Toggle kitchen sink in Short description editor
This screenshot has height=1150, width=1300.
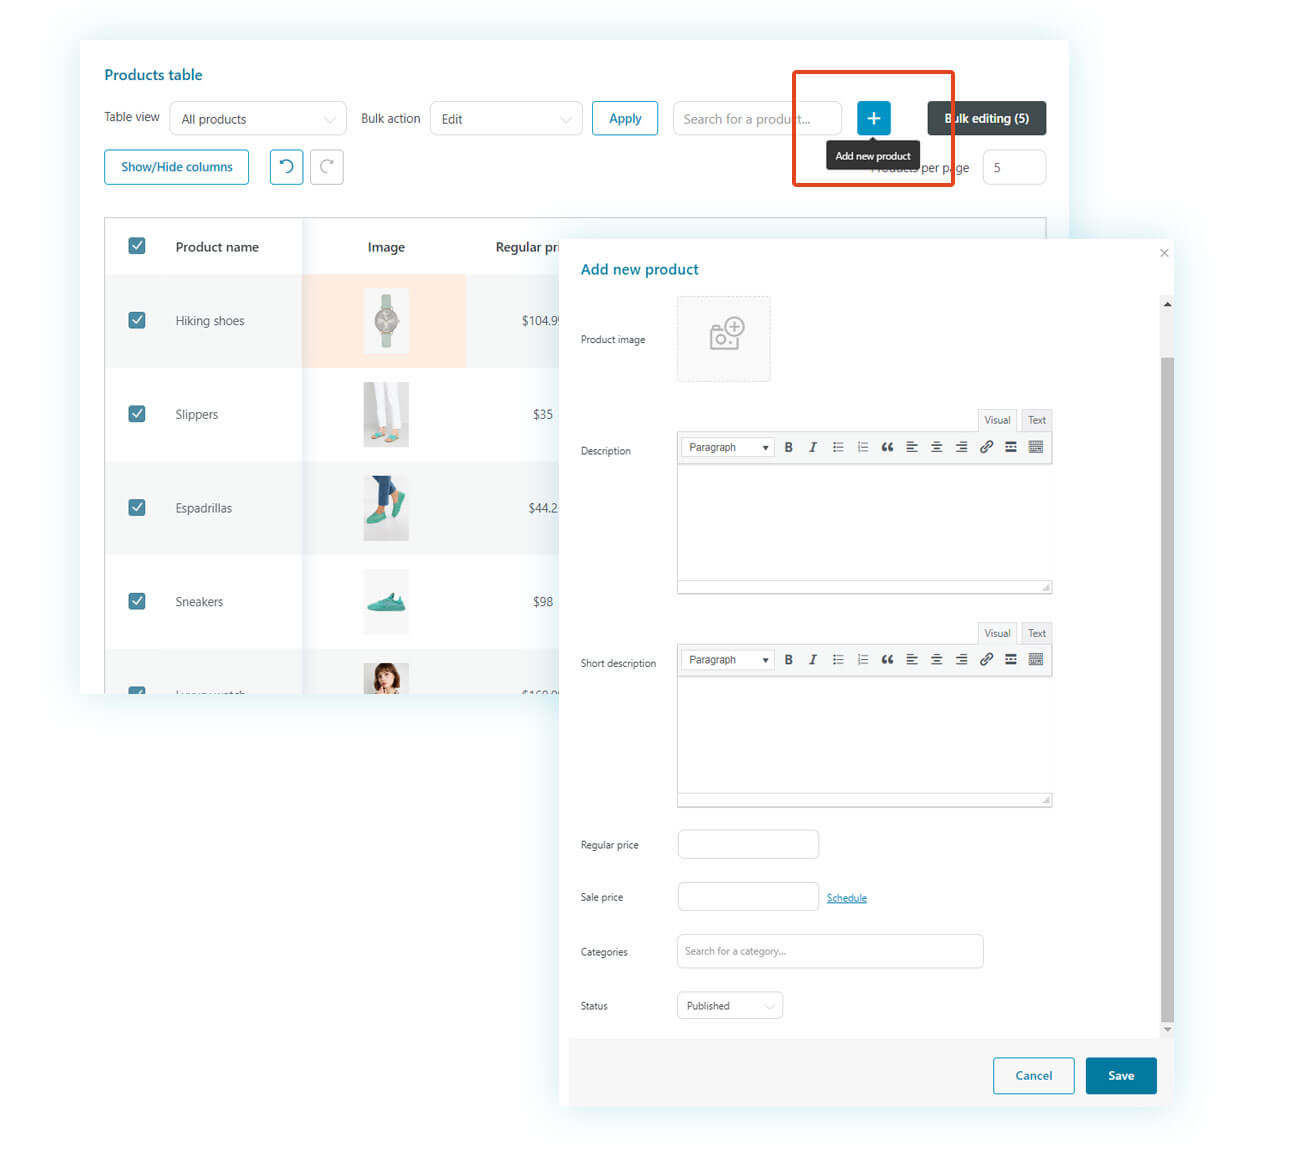[1036, 659]
